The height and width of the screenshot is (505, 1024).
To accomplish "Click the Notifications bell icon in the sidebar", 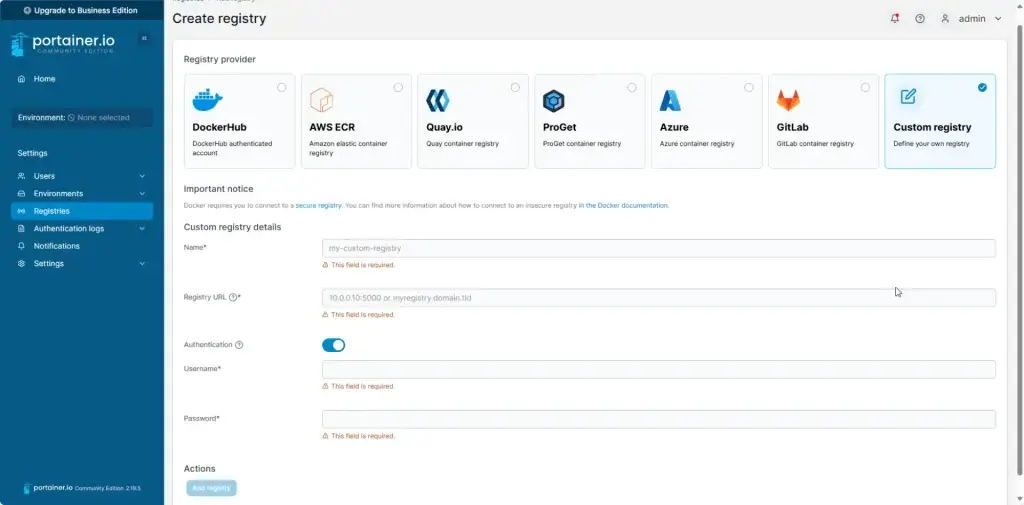I will pyautogui.click(x=22, y=246).
